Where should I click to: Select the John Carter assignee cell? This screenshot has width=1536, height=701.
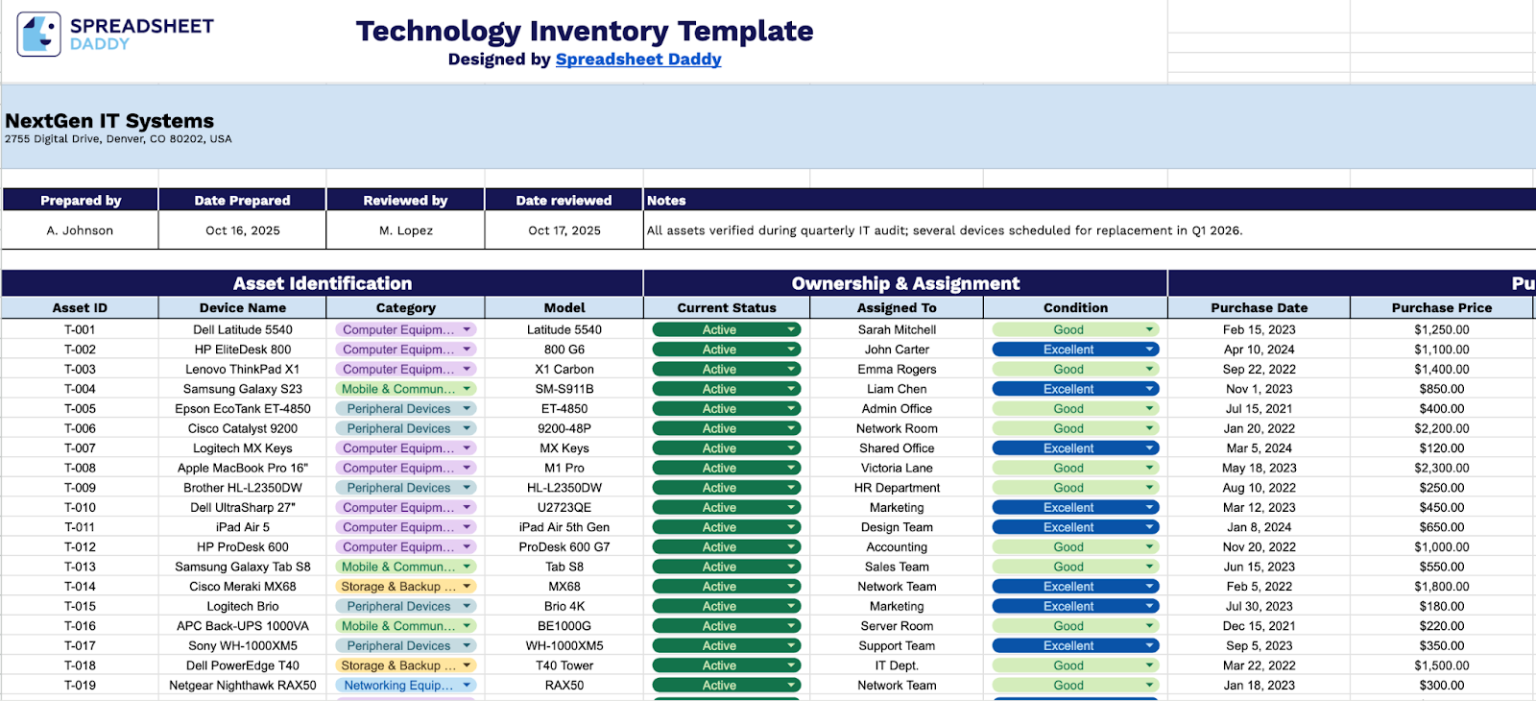point(897,349)
